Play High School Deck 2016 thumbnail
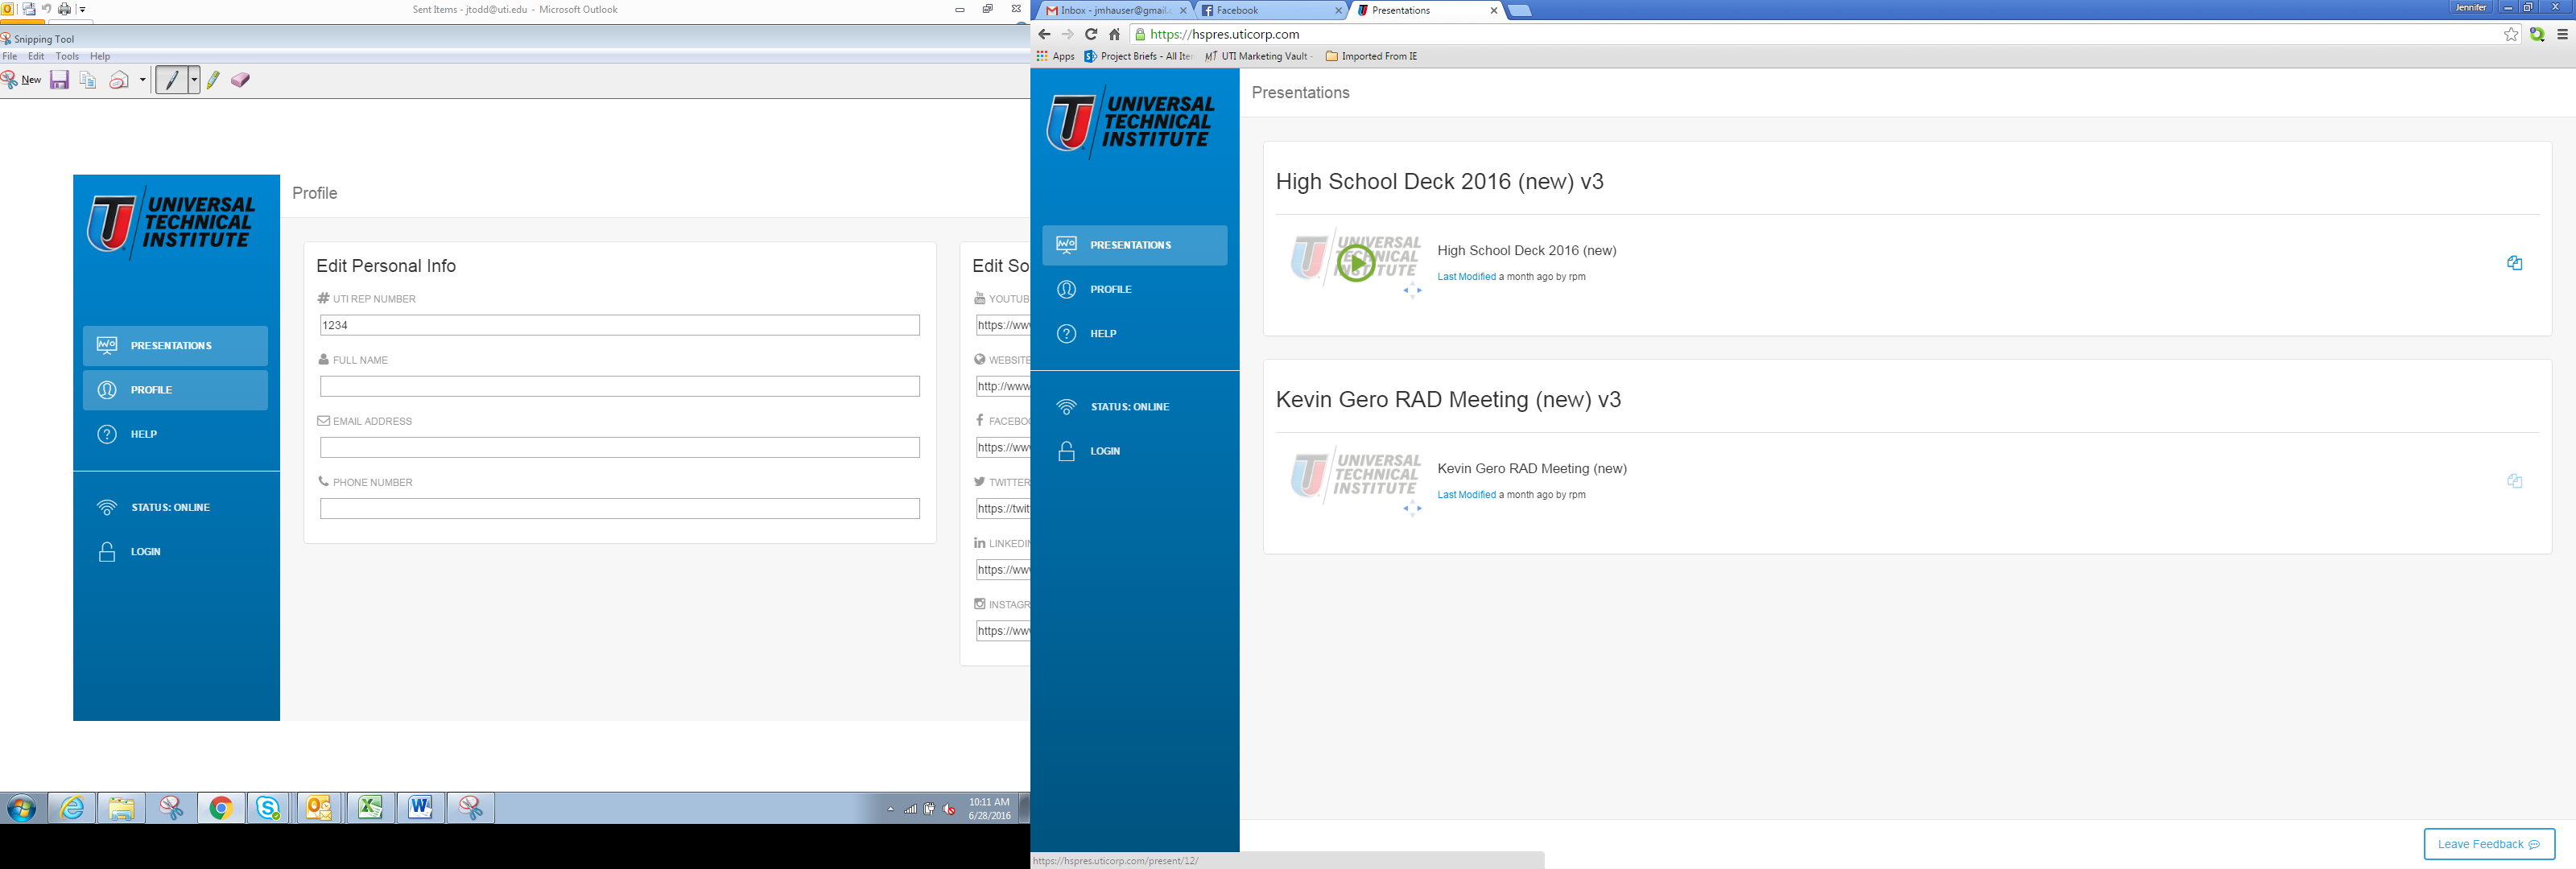 pos(1356,263)
